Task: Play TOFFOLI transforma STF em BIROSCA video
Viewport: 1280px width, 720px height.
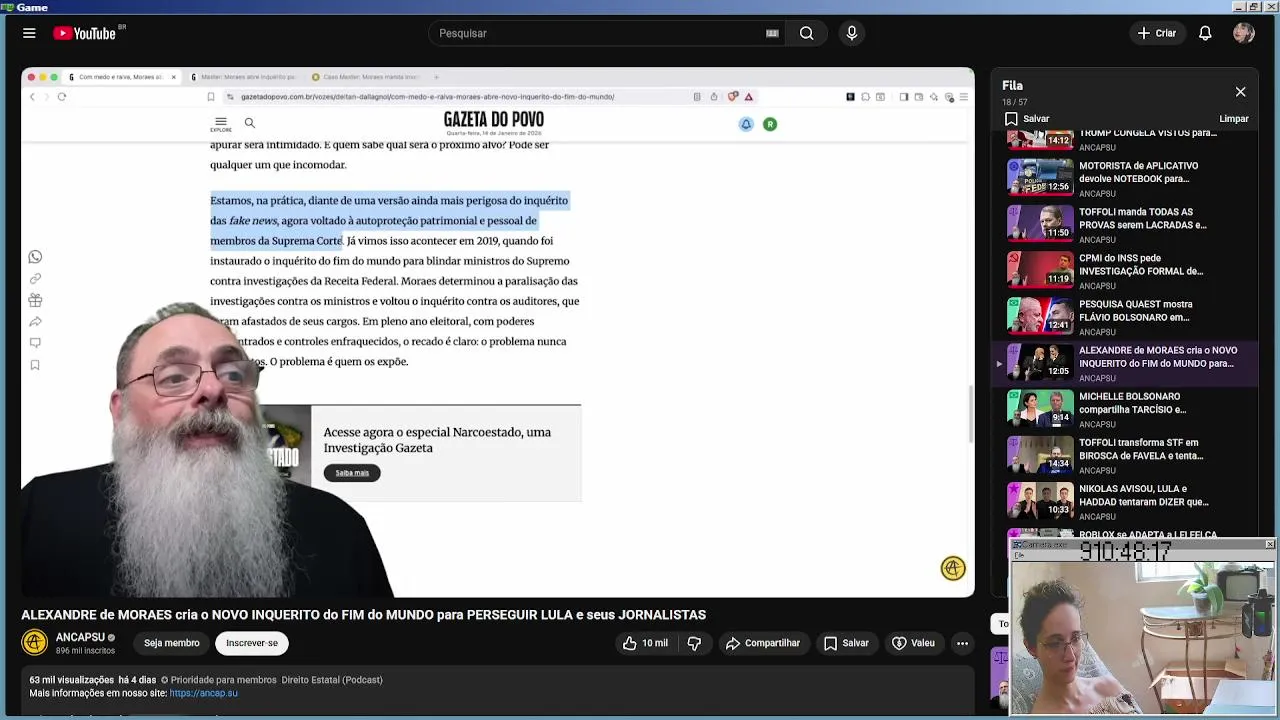Action: (1125, 454)
